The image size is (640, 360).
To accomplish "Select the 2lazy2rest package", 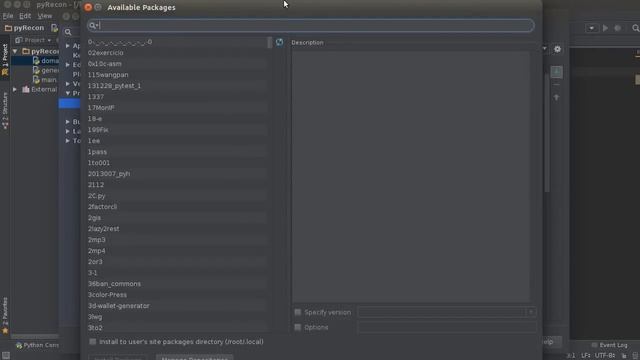I will (177, 229).
